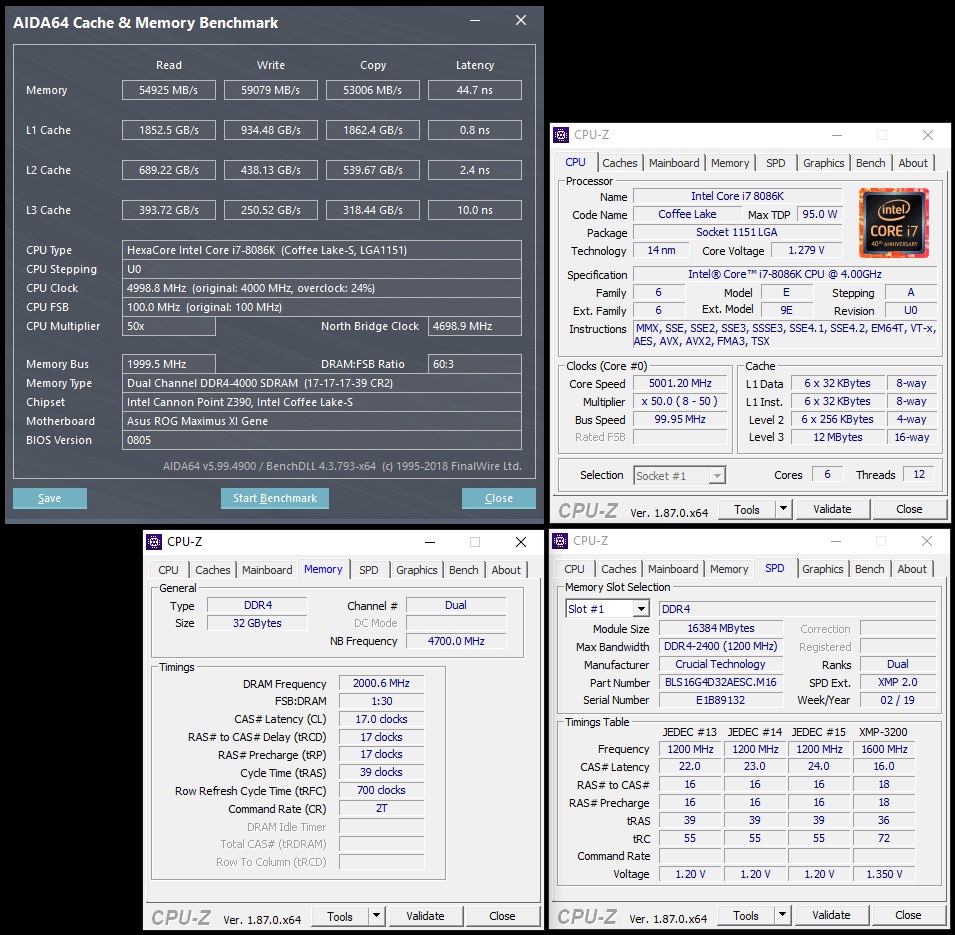Viewport: 955px width, 935px height.
Task: Open About tab in SPD CPU-Z window
Action: point(912,568)
